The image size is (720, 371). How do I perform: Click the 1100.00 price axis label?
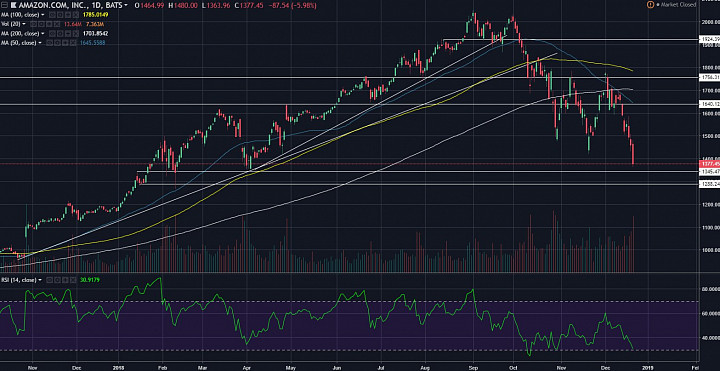(710, 227)
